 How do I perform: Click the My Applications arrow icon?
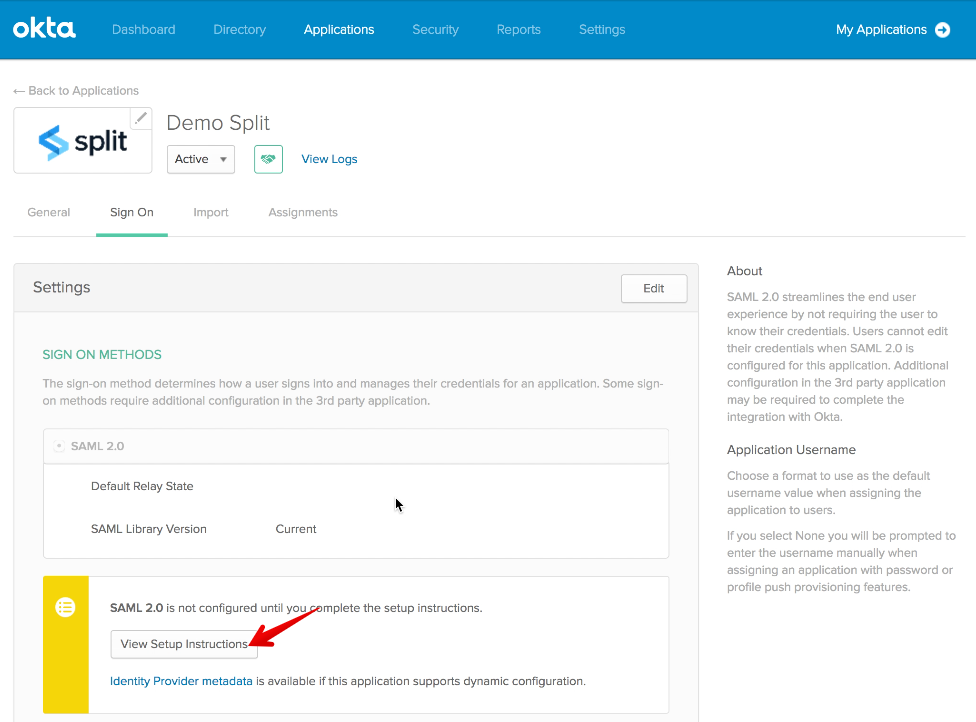tap(943, 30)
